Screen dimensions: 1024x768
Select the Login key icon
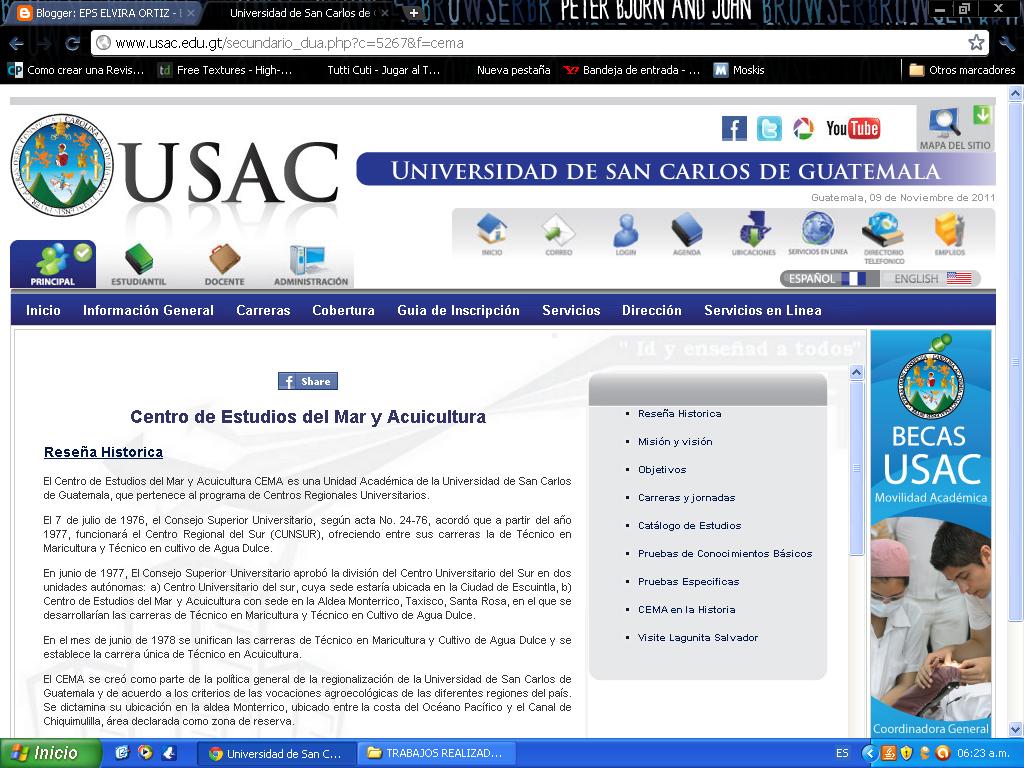pyautogui.click(x=625, y=232)
